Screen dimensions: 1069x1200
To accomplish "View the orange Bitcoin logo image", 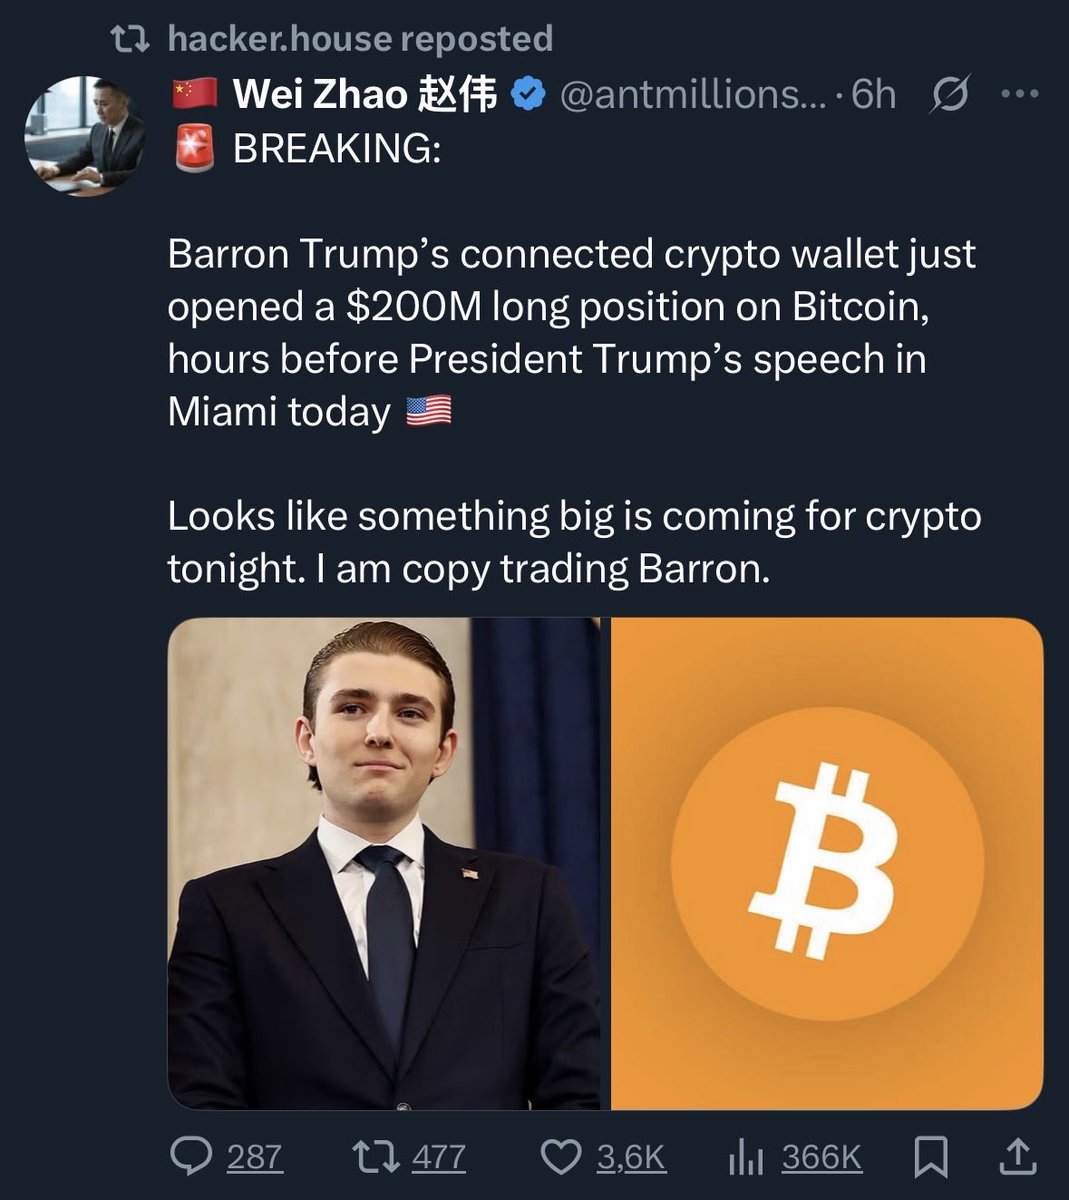I will [x=827, y=864].
